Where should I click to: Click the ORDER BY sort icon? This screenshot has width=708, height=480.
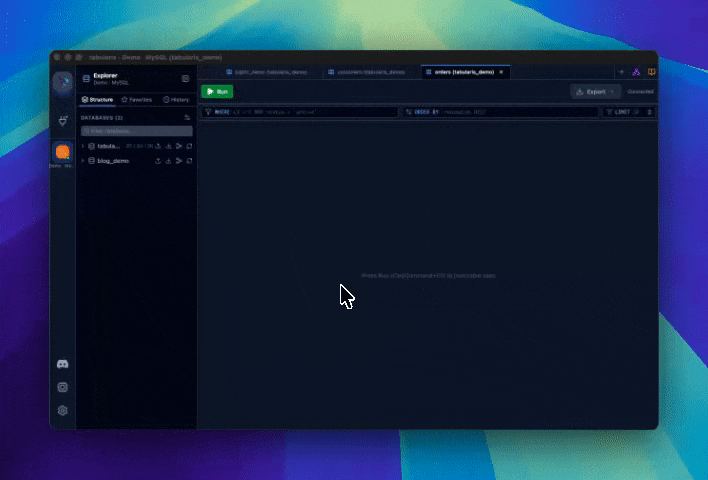(x=409, y=112)
